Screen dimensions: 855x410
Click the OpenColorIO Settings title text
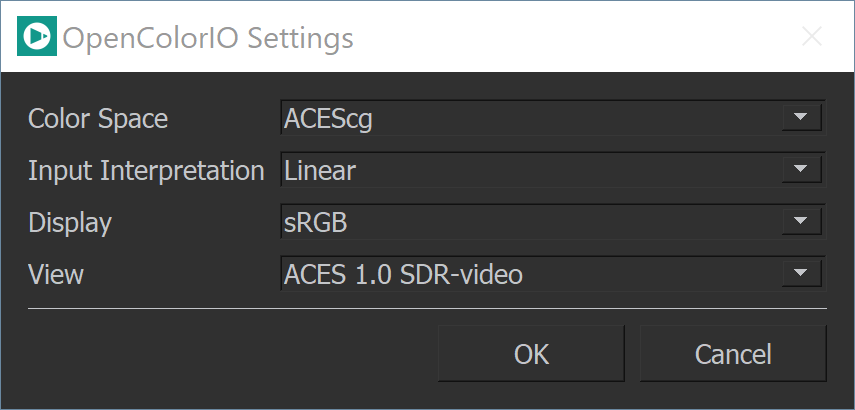(x=208, y=38)
